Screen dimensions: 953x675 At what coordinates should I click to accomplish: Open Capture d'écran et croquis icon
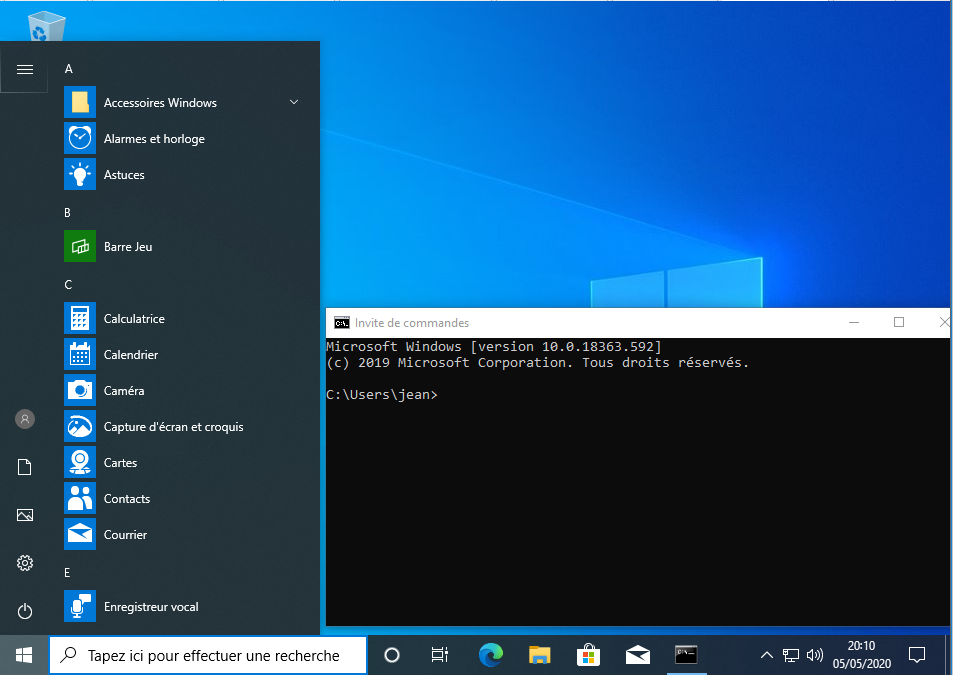[x=80, y=426]
